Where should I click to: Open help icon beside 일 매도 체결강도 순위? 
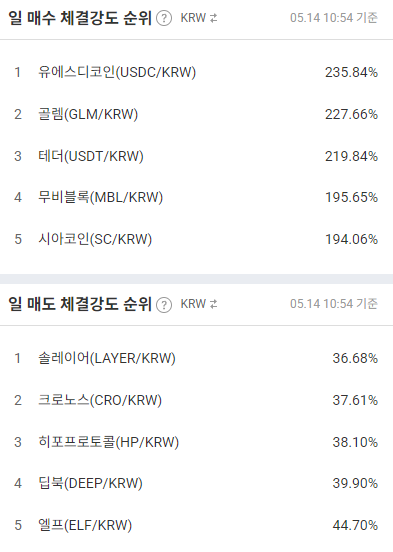164,305
